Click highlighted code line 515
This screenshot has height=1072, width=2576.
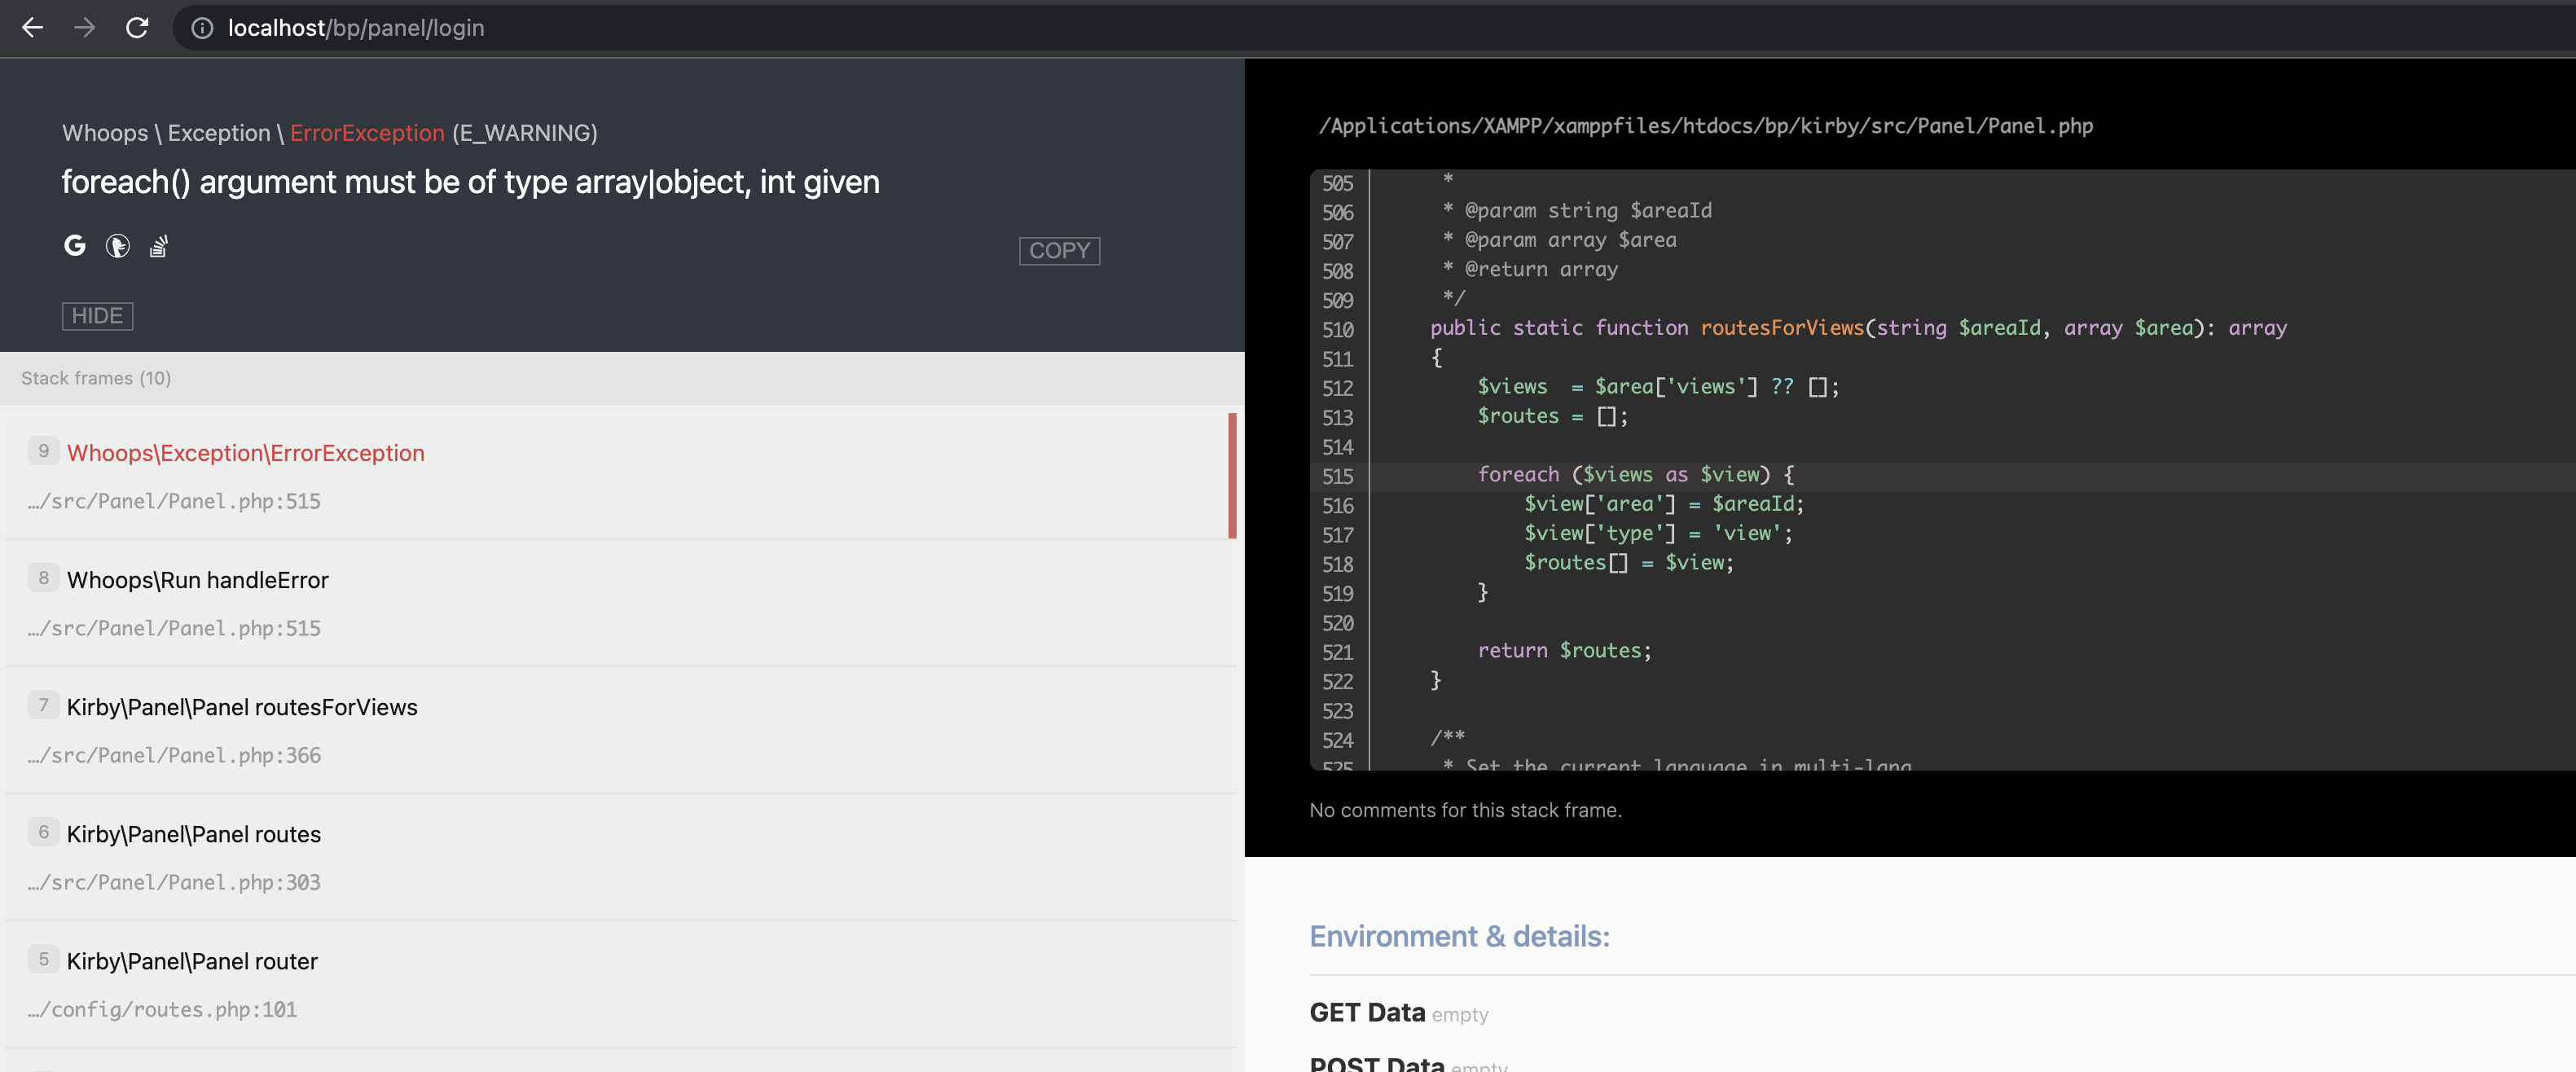coord(1635,475)
